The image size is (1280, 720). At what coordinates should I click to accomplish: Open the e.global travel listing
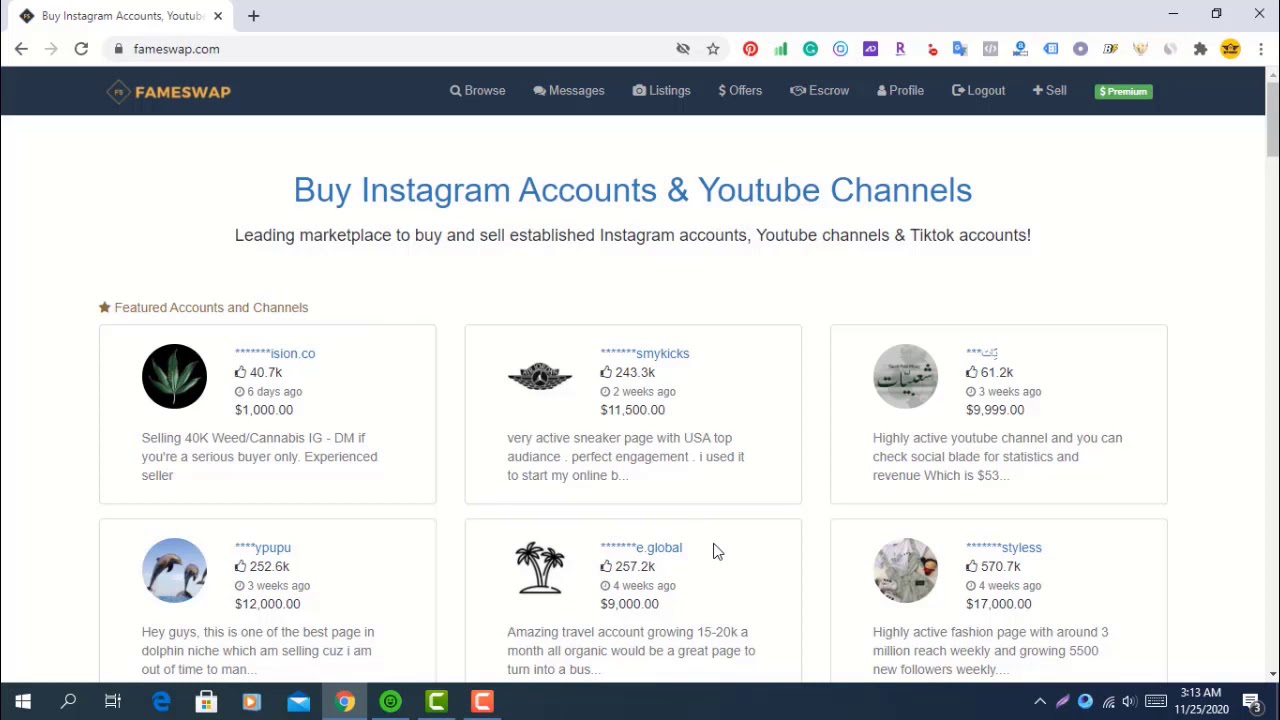641,547
